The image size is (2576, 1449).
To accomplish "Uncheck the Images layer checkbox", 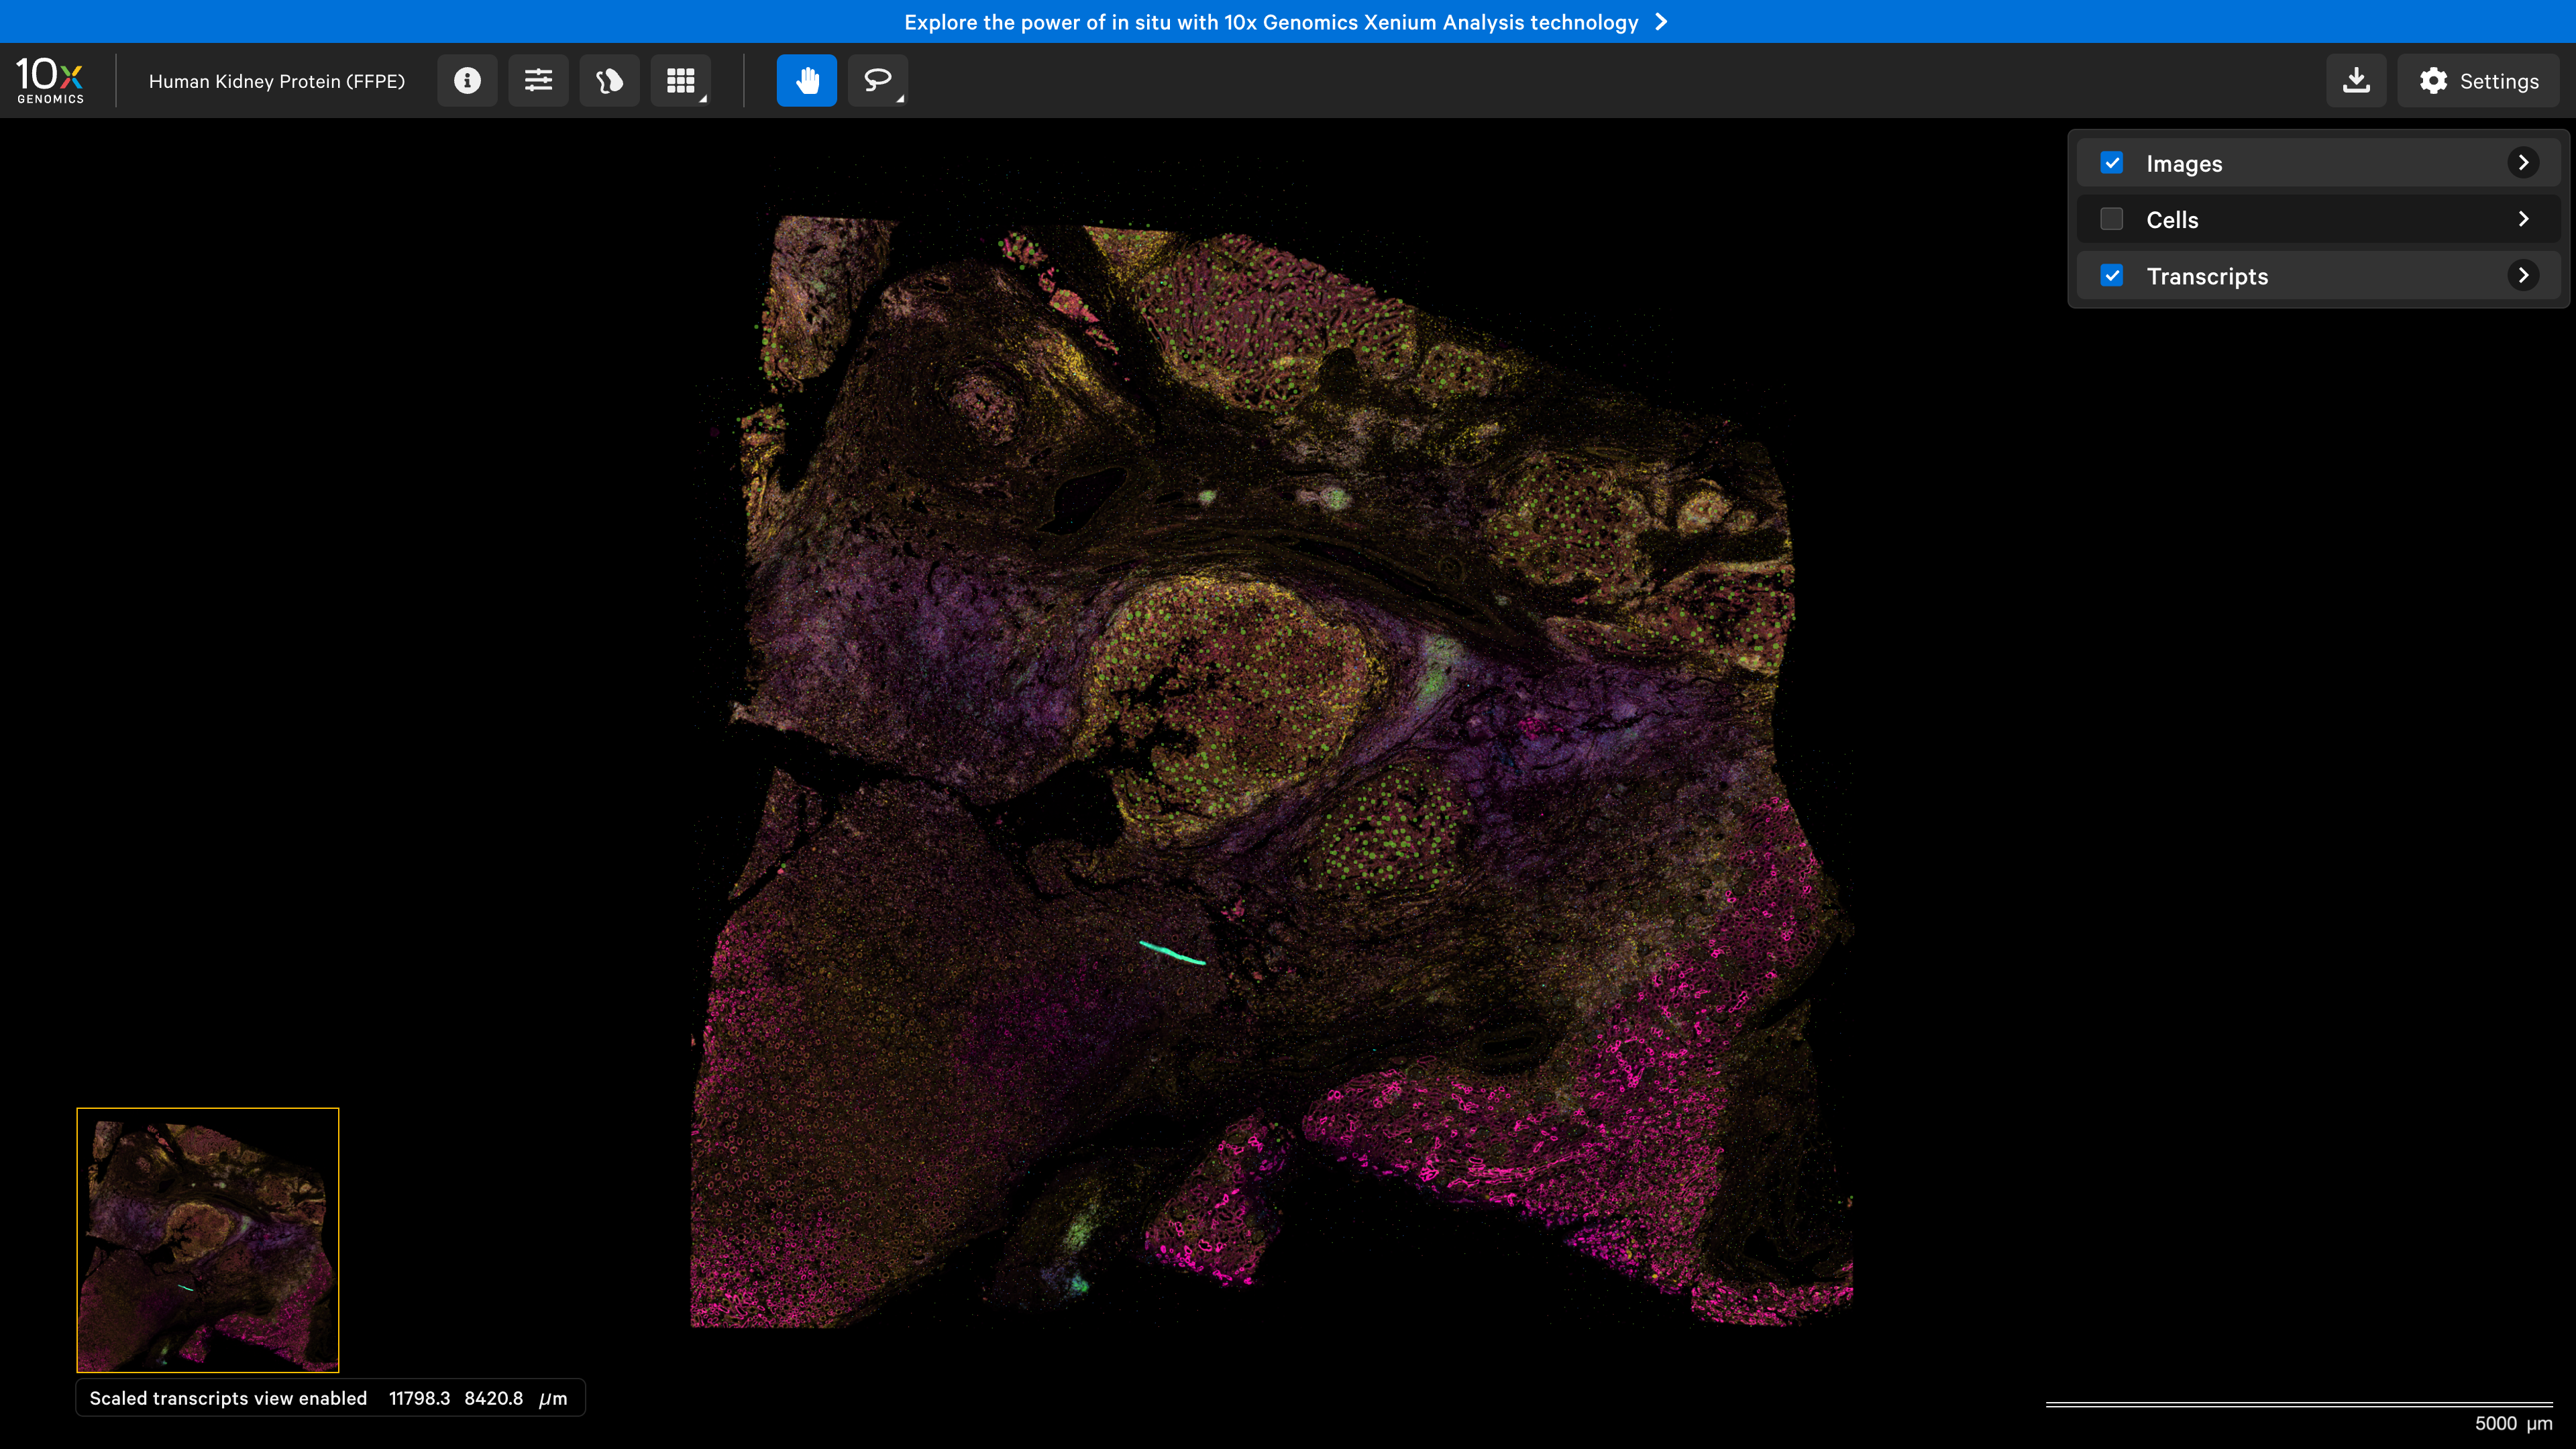I will coord(2112,163).
